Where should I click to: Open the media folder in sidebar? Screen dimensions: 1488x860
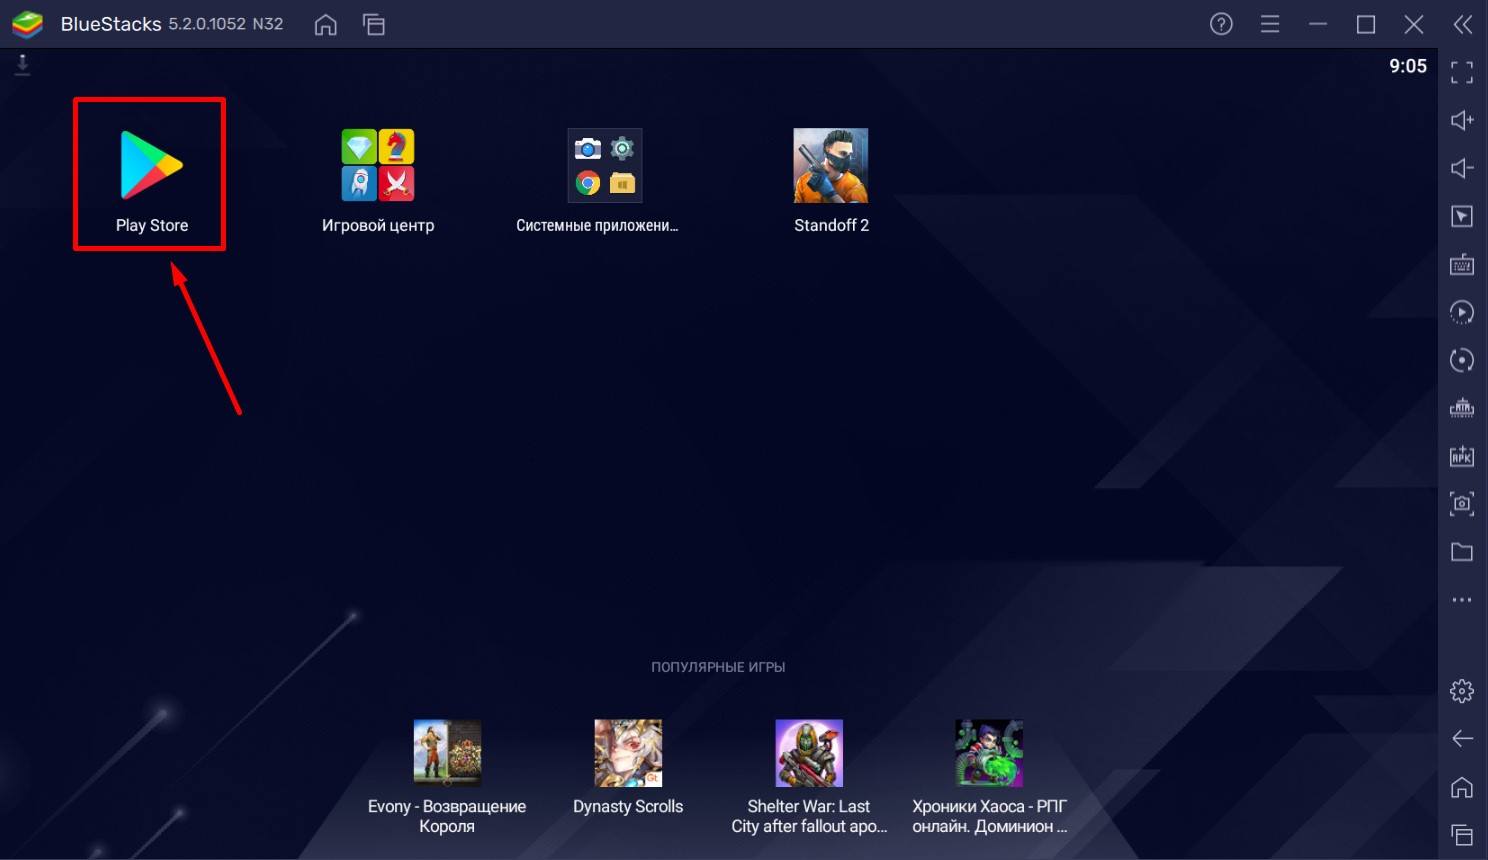[x=1462, y=552]
